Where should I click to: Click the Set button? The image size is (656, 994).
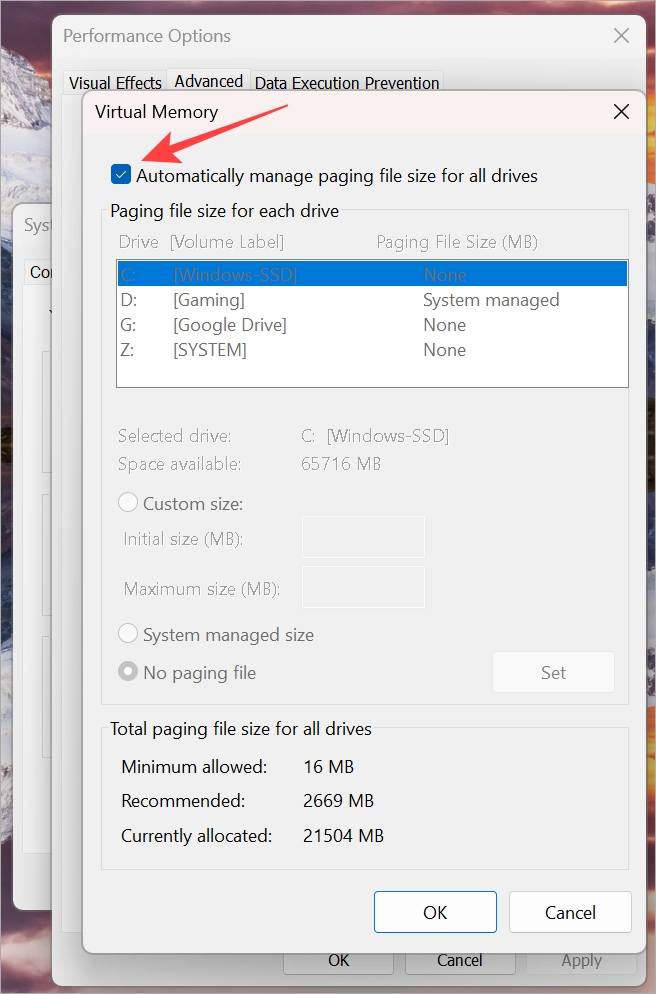553,672
